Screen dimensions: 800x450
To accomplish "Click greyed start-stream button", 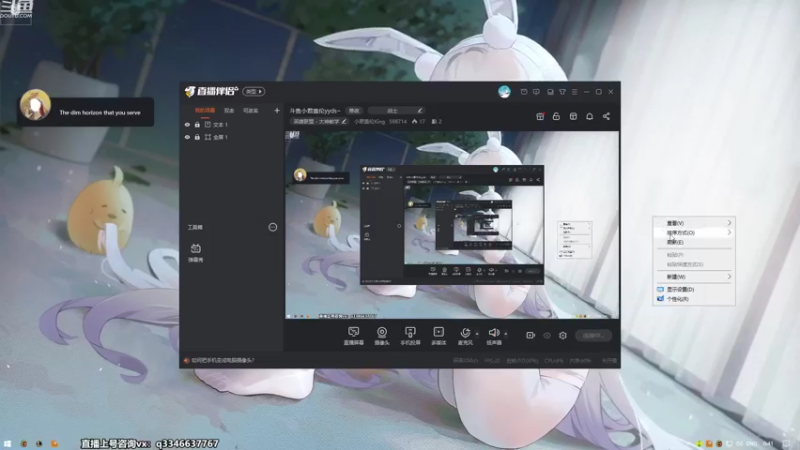I will (593, 335).
